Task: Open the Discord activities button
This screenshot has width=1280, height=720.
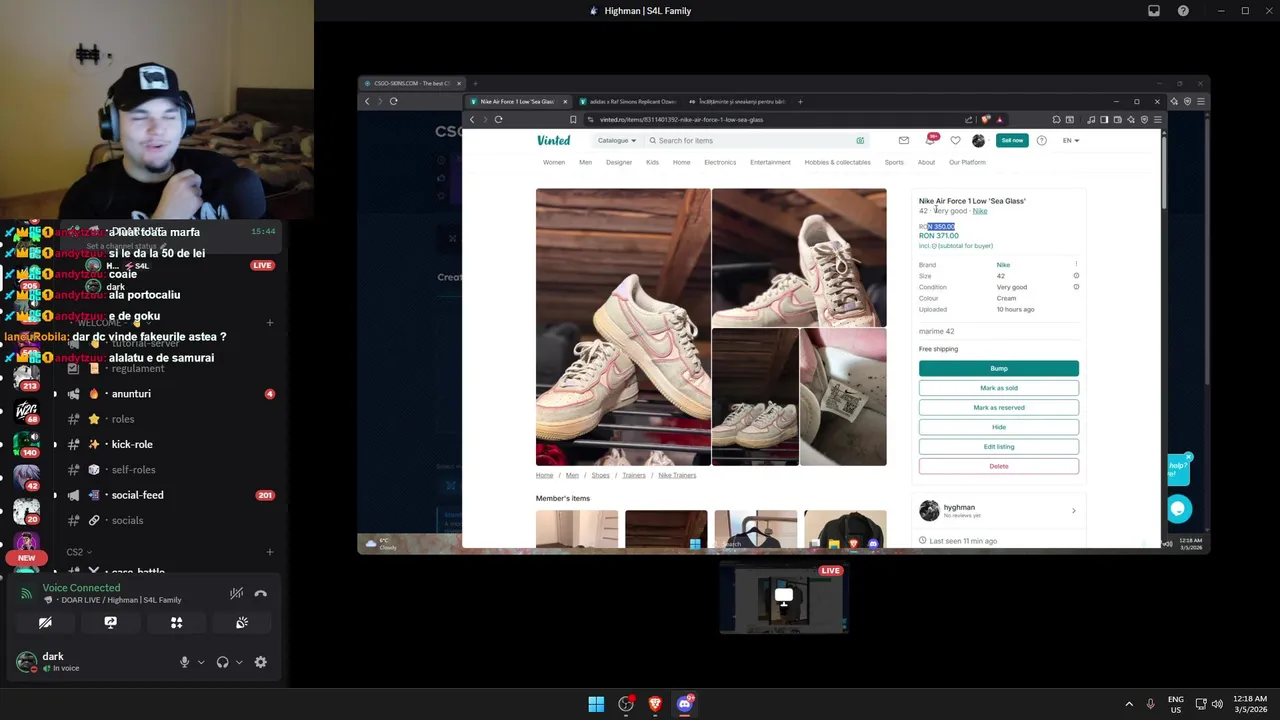Action: [176, 622]
